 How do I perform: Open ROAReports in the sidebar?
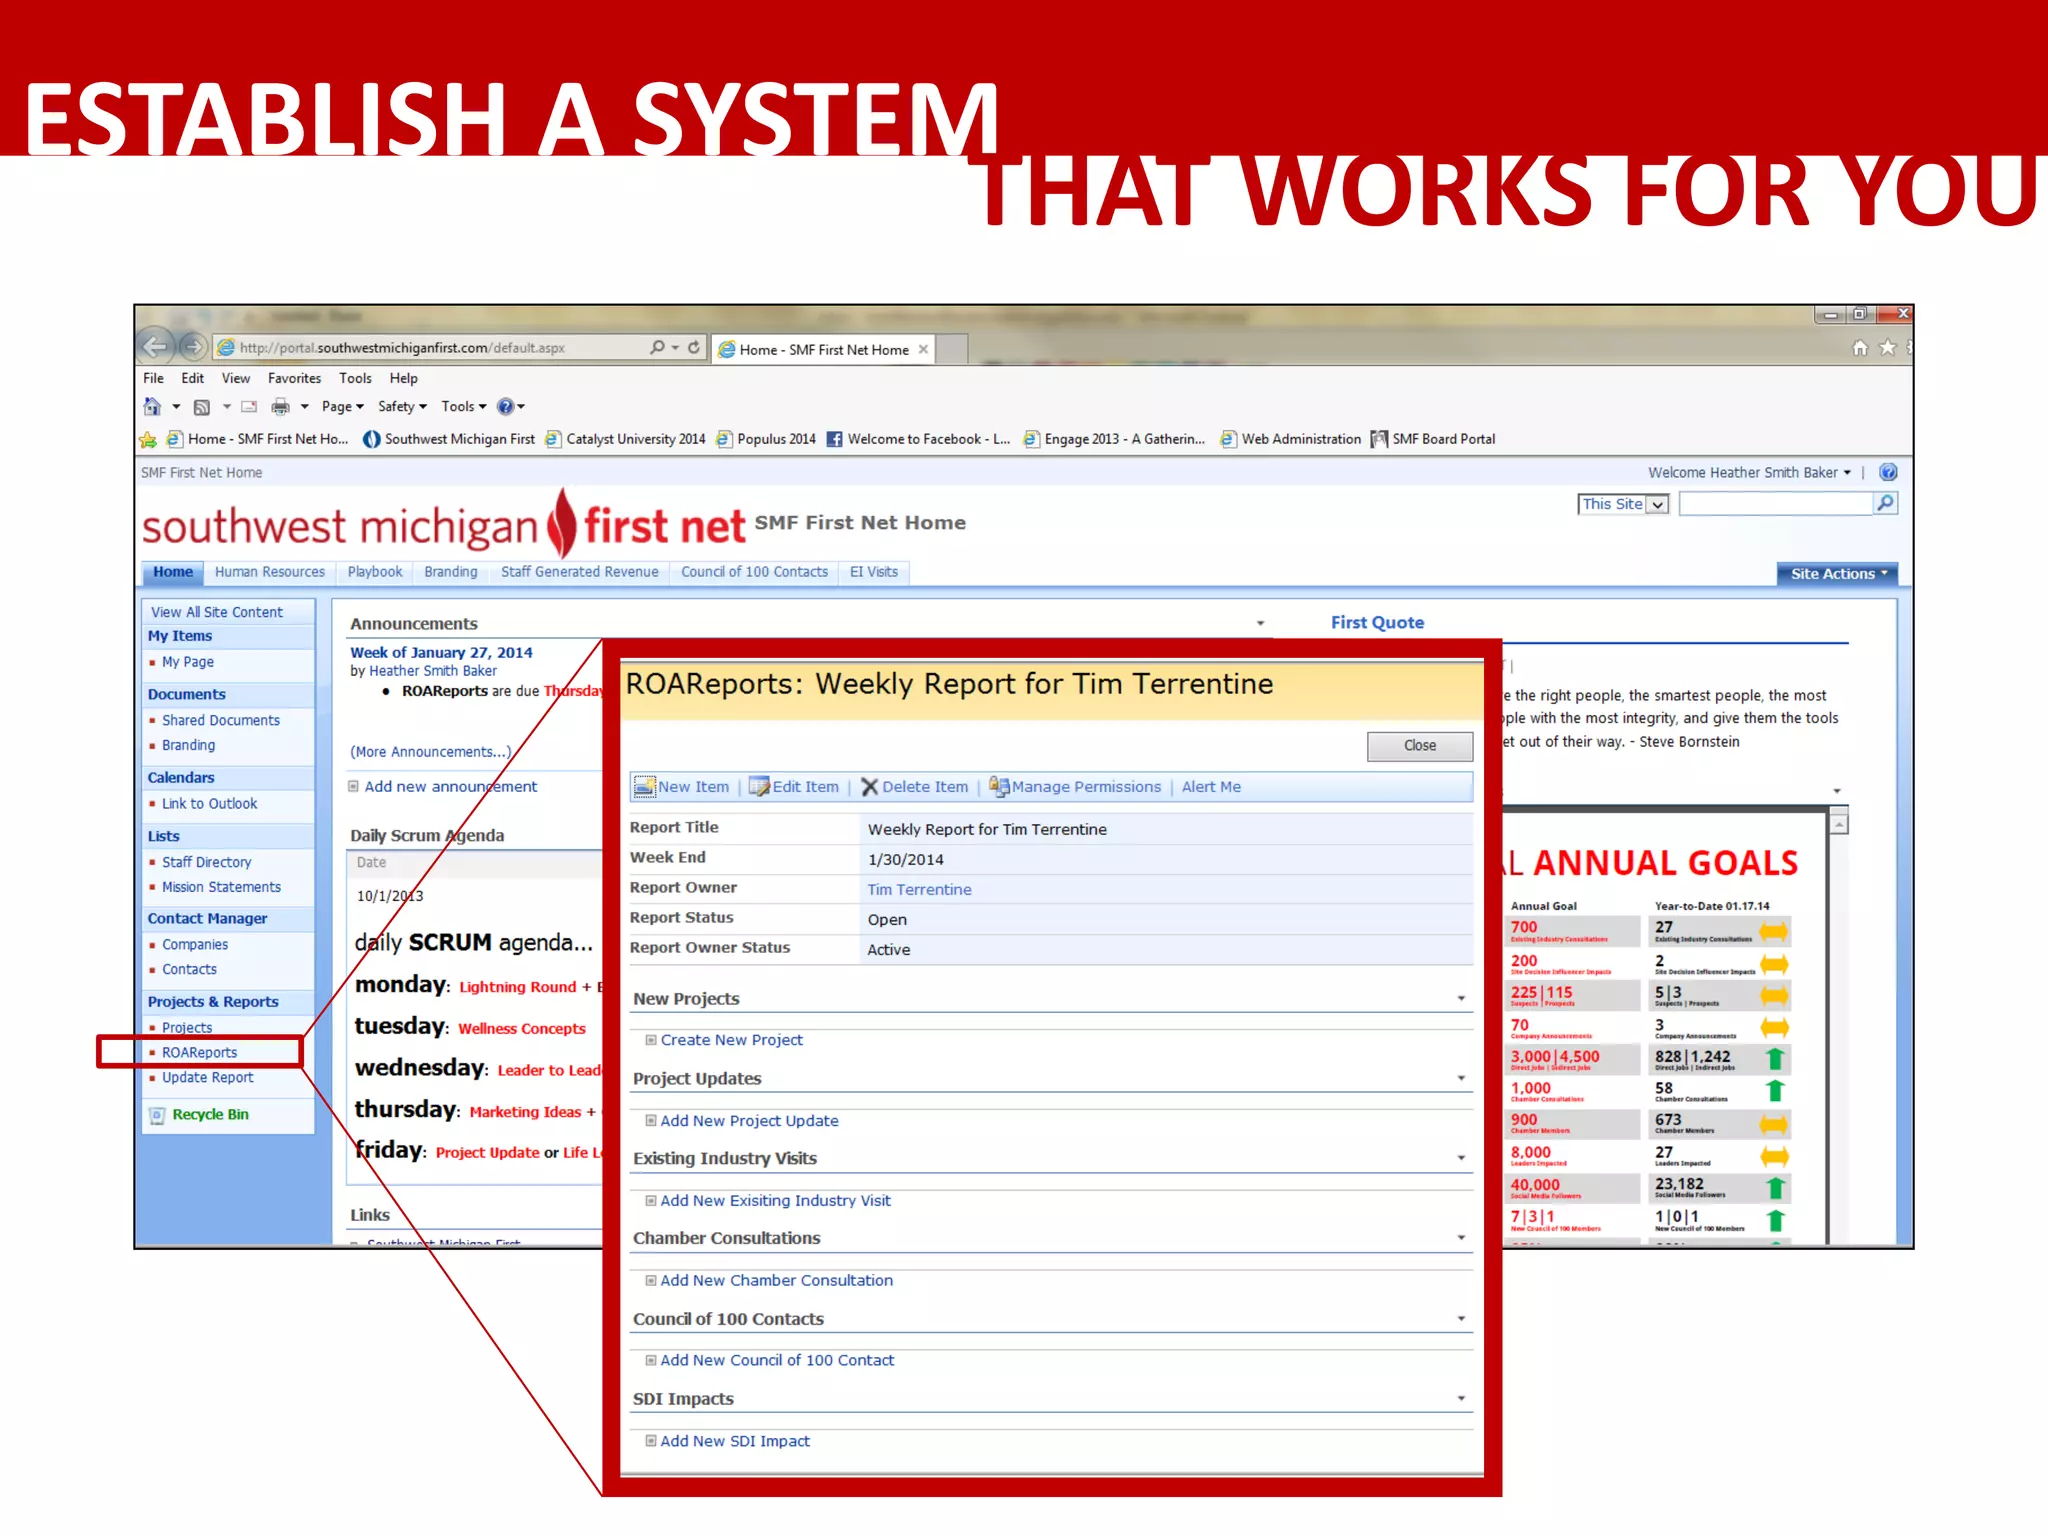(x=199, y=1053)
